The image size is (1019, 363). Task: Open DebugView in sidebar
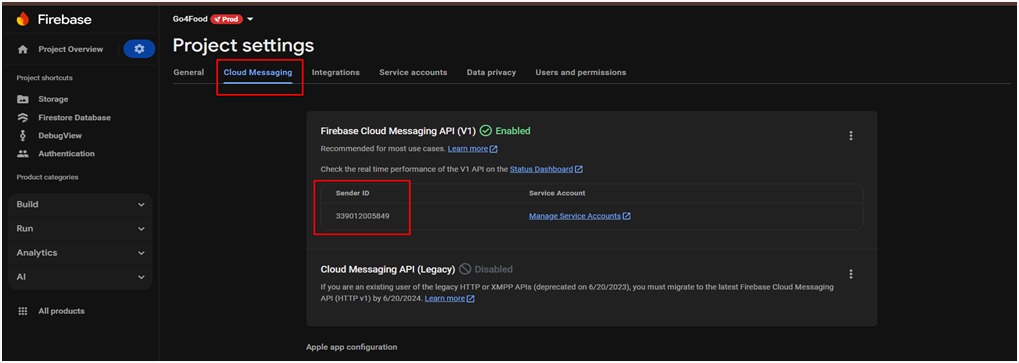tap(49, 136)
